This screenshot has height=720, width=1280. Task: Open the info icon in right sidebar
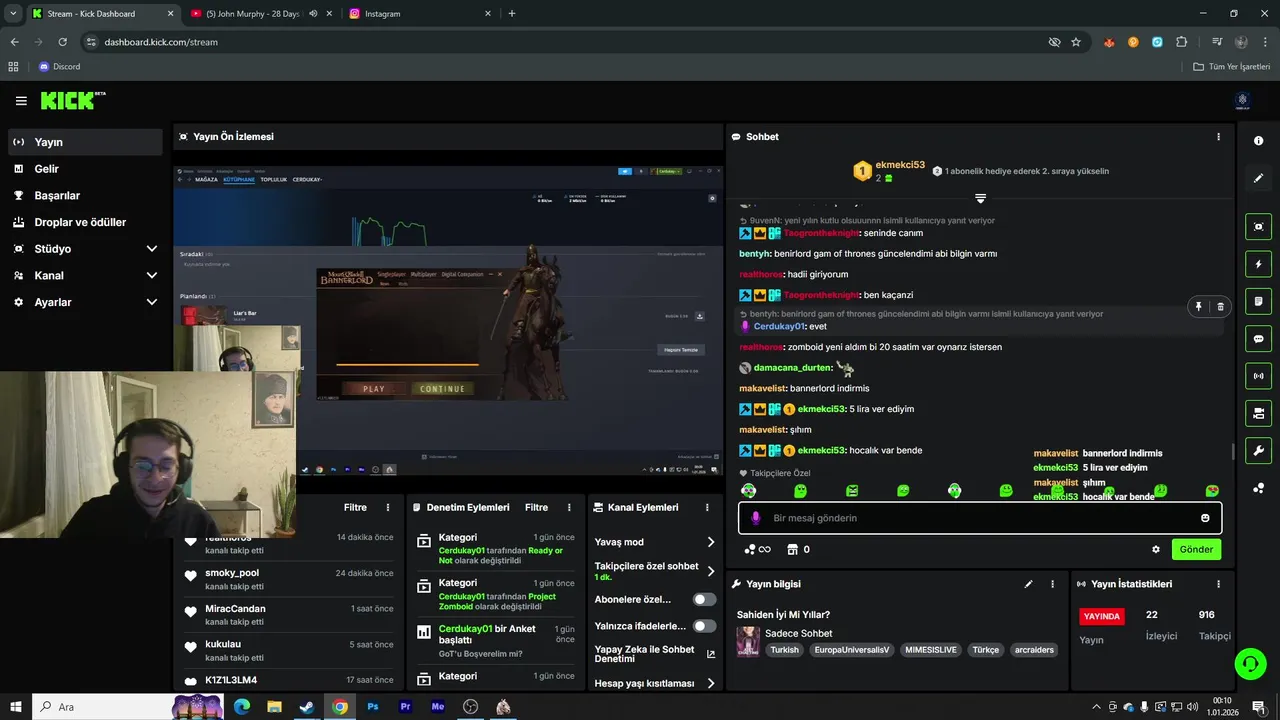(x=1258, y=141)
